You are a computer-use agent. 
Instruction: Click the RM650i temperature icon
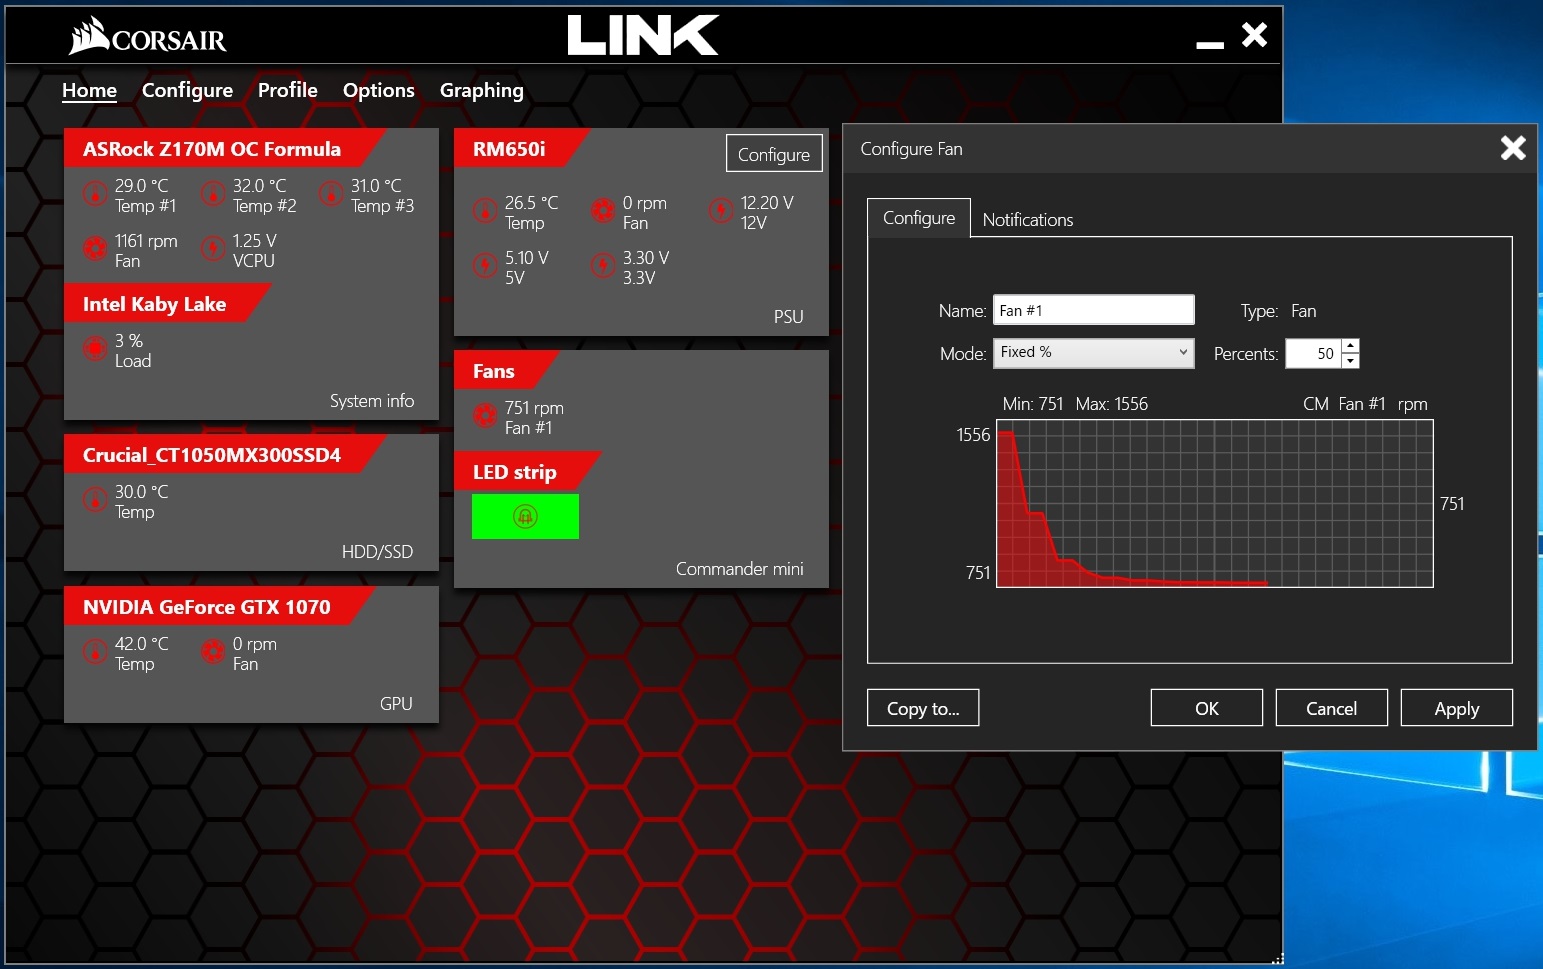(x=485, y=211)
